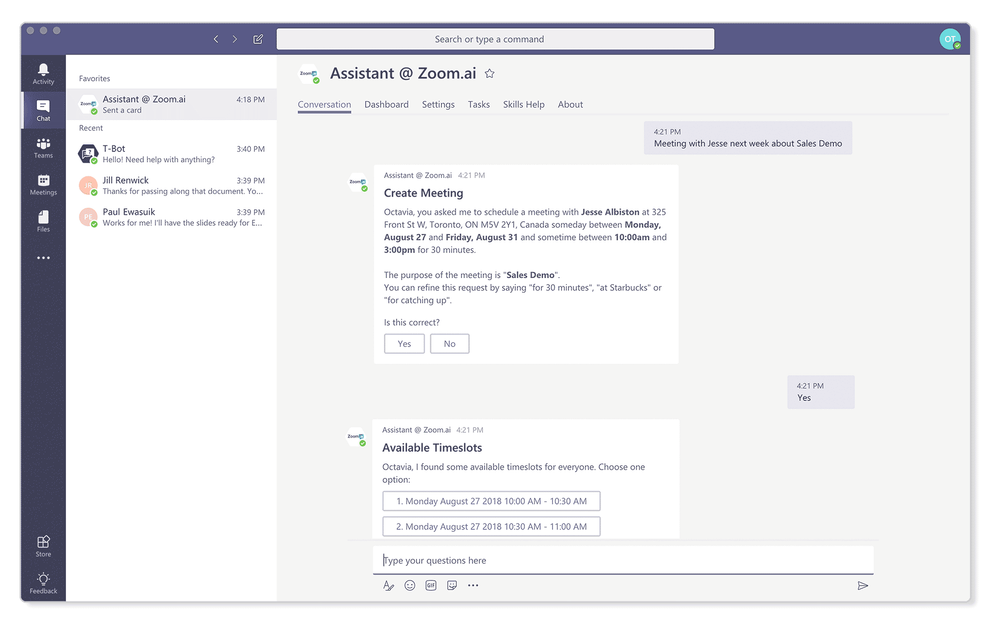This screenshot has width=998, height=626.
Task: Decline with the No button
Action: click(449, 344)
